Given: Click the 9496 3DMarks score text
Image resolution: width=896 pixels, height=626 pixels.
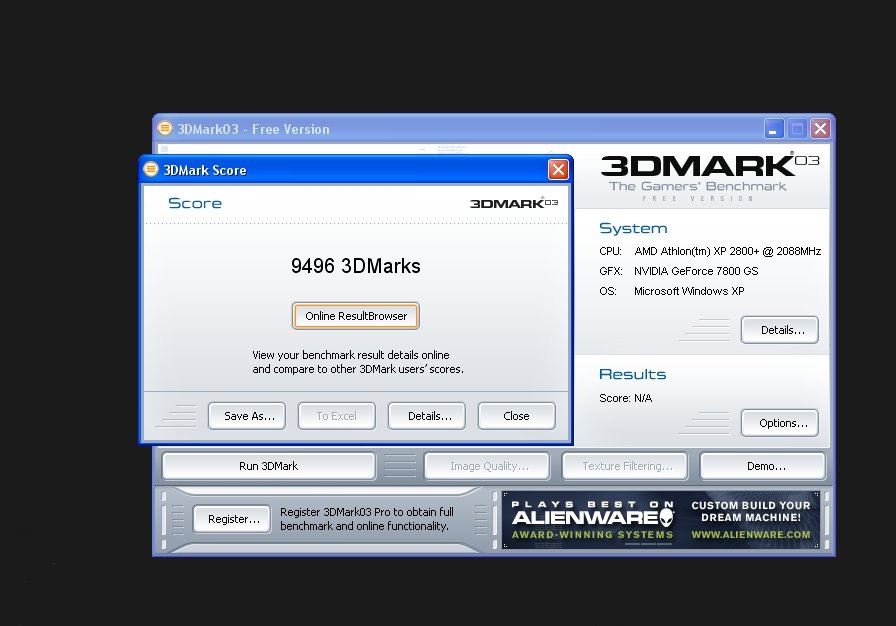Looking at the screenshot, I should click(355, 266).
